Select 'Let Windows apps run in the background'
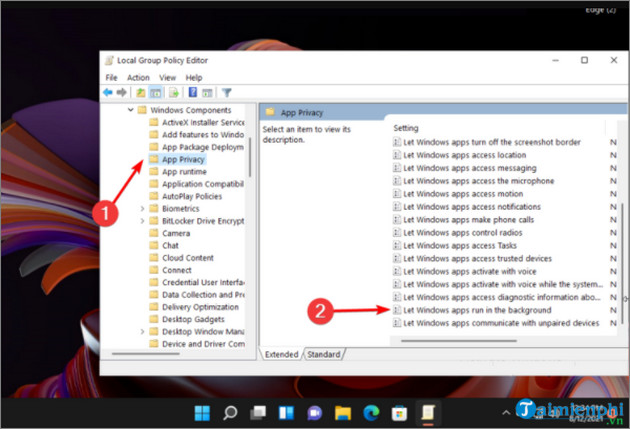Image resolution: width=630 pixels, height=429 pixels. pyautogui.click(x=477, y=310)
